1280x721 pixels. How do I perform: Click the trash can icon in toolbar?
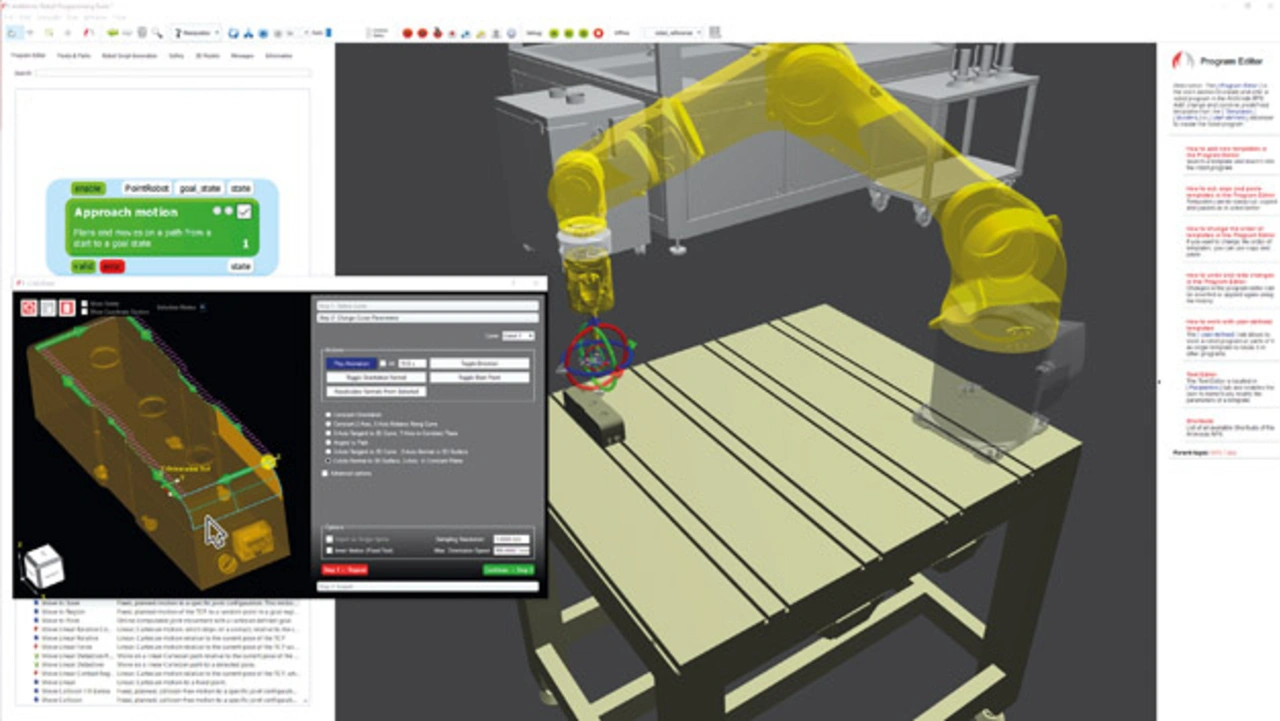pyautogui.click(x=142, y=33)
